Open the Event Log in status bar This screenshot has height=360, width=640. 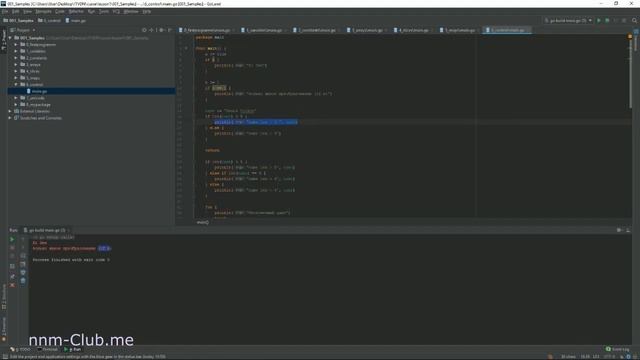(x=618, y=349)
